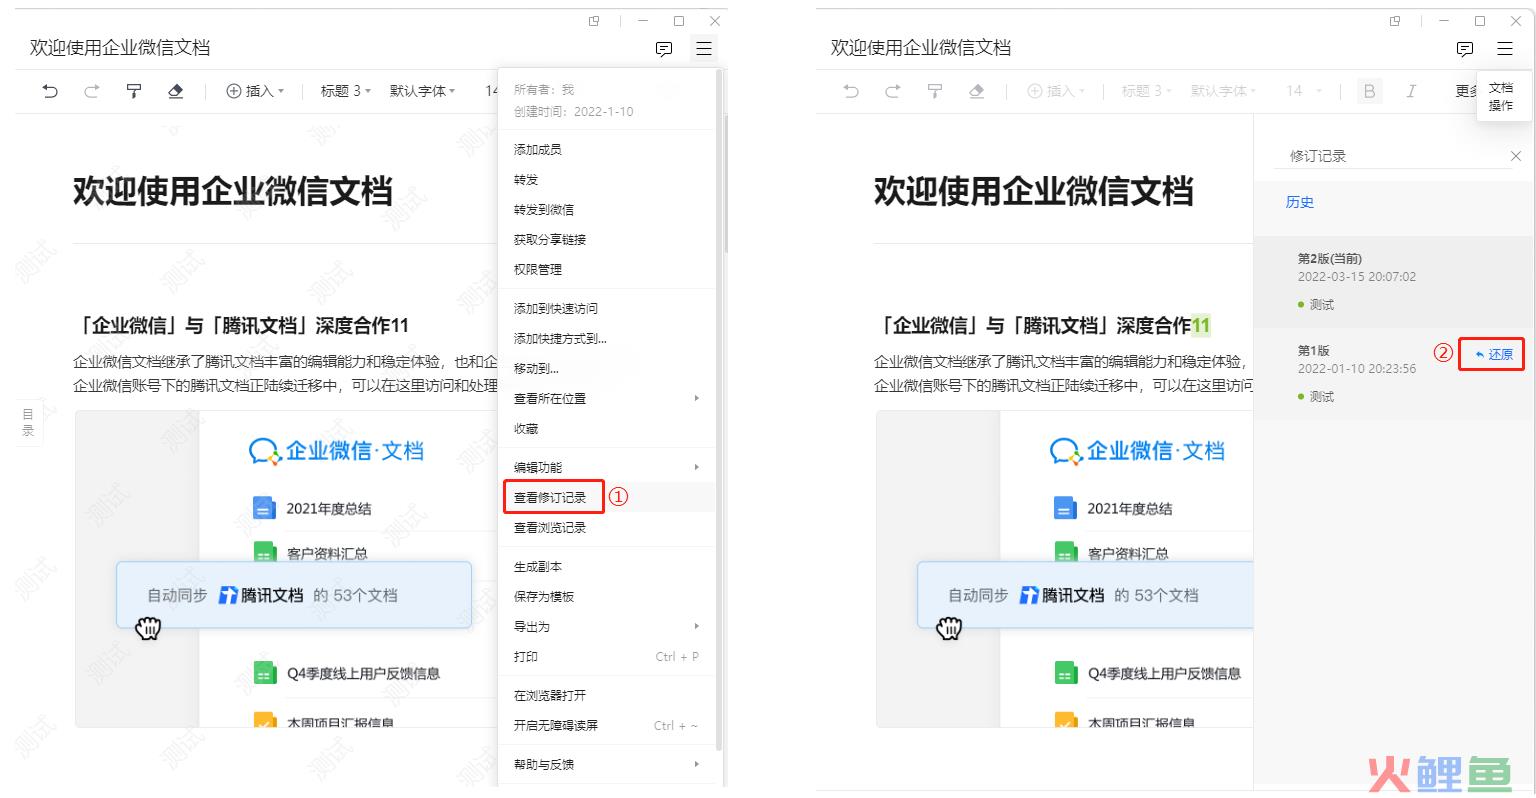Open 权限管理 from the menu
Image resolution: width=1536 pixels, height=798 pixels.
click(606, 269)
